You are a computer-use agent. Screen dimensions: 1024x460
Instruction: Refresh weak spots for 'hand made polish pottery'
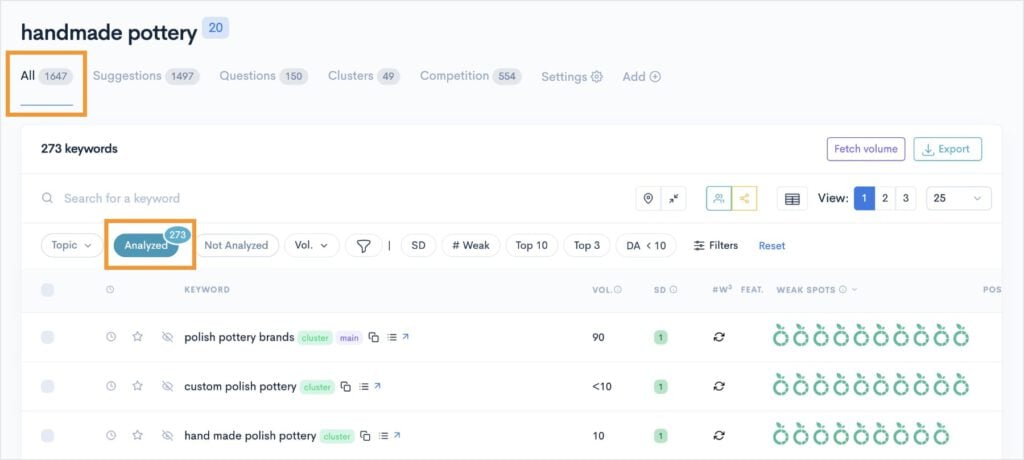tap(718, 436)
